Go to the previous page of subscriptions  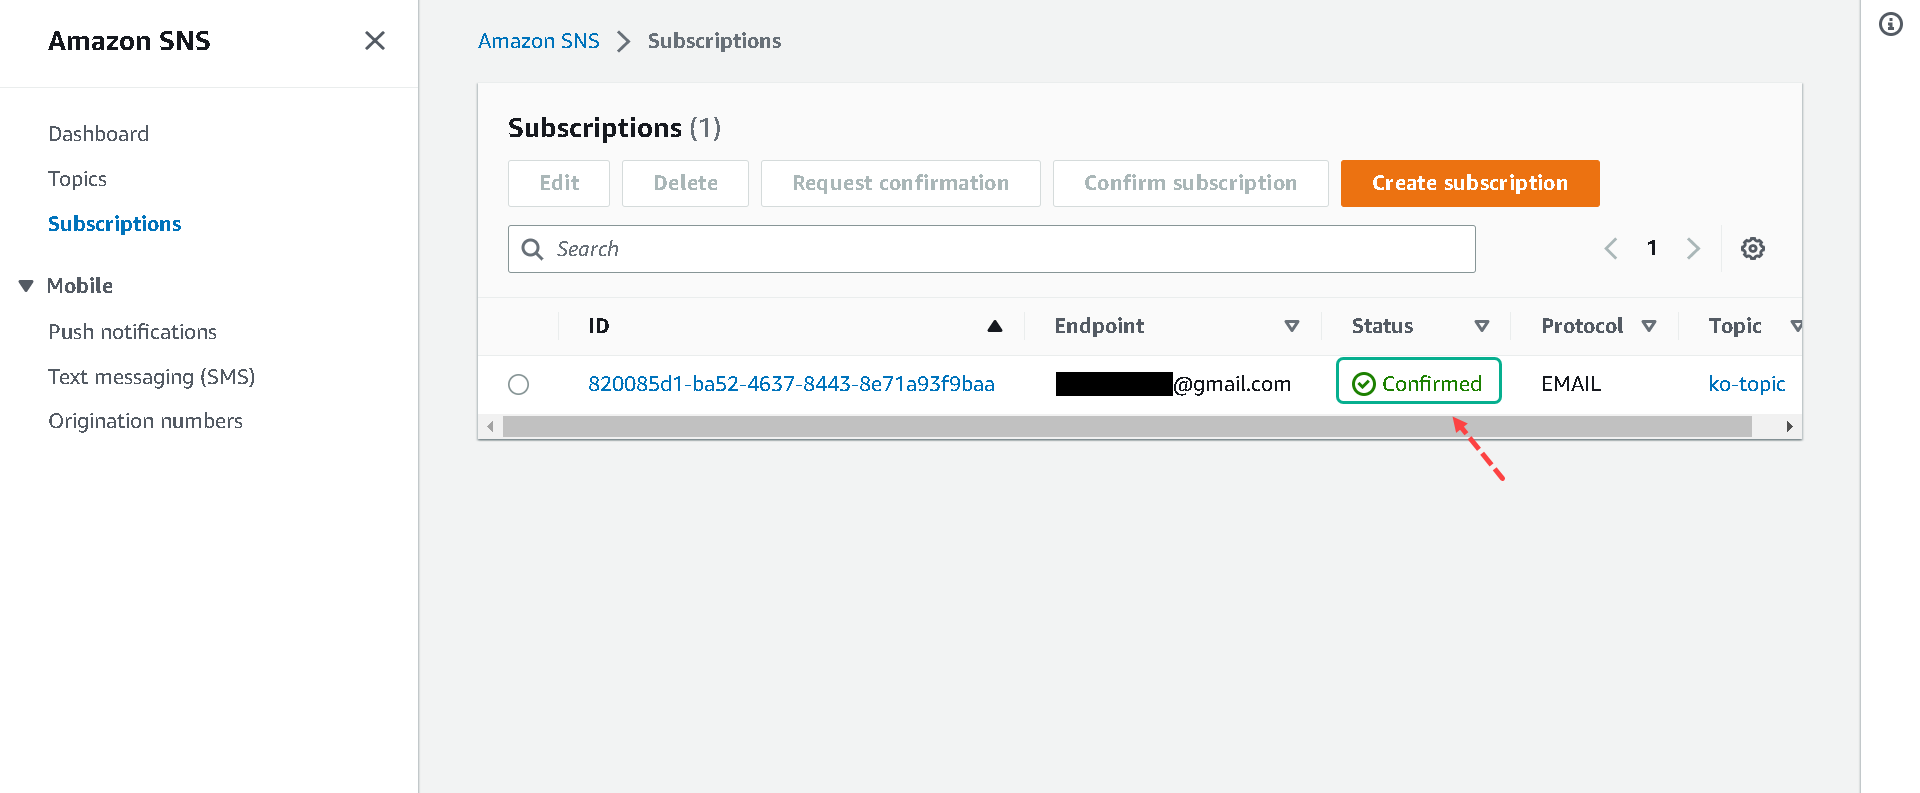point(1611,249)
